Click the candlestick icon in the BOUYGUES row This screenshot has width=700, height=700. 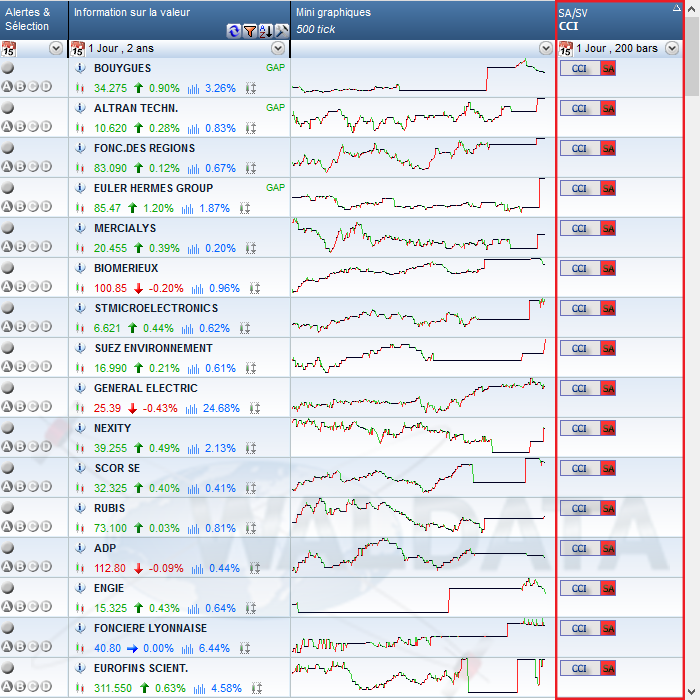point(80,88)
